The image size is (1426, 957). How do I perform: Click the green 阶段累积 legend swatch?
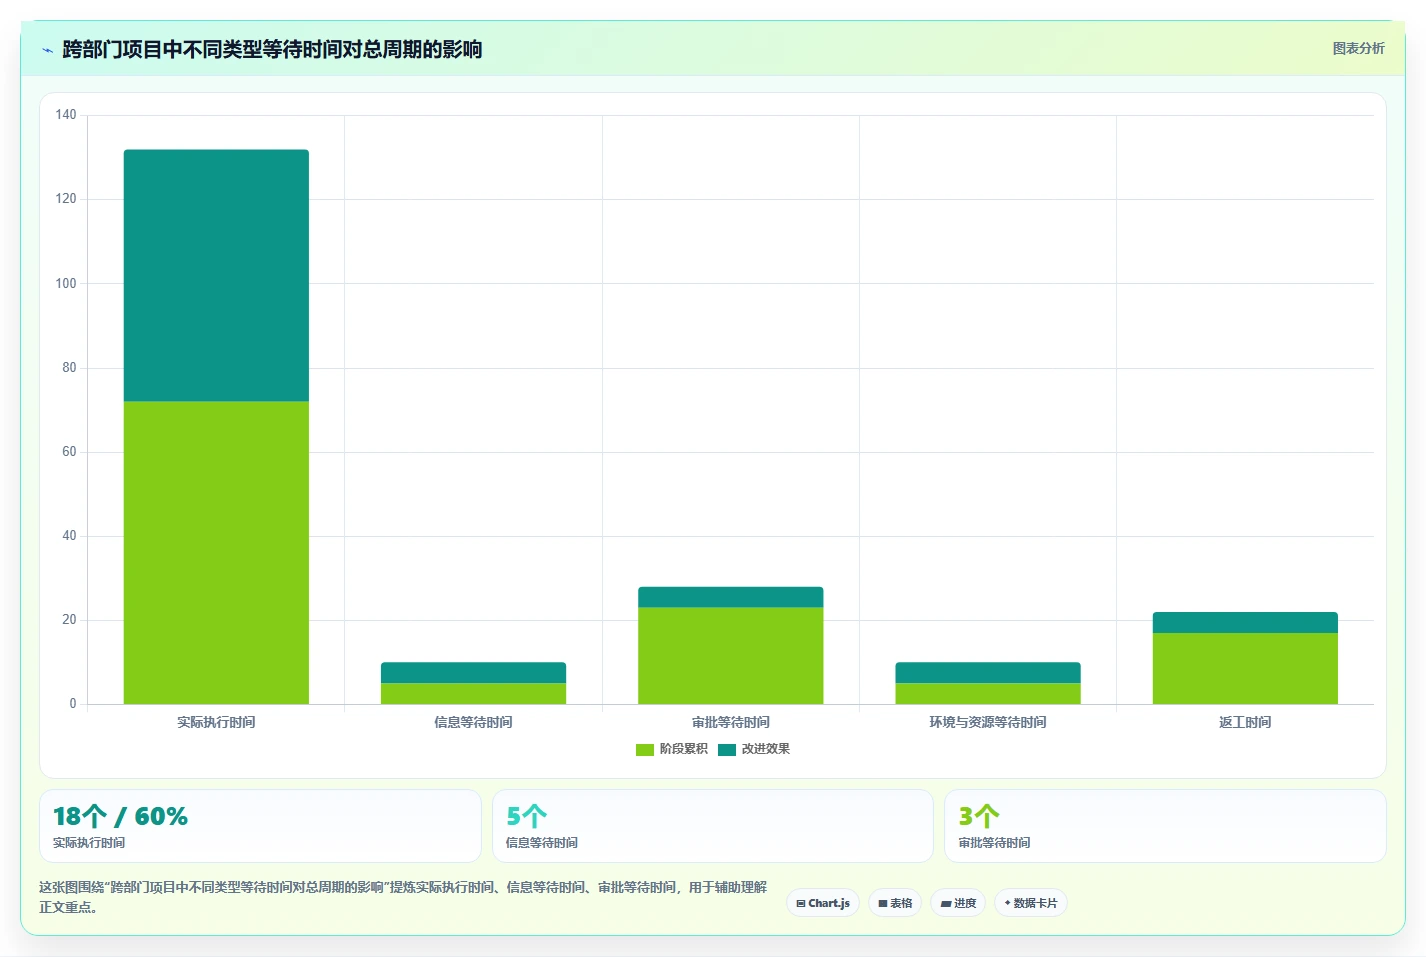click(x=645, y=749)
